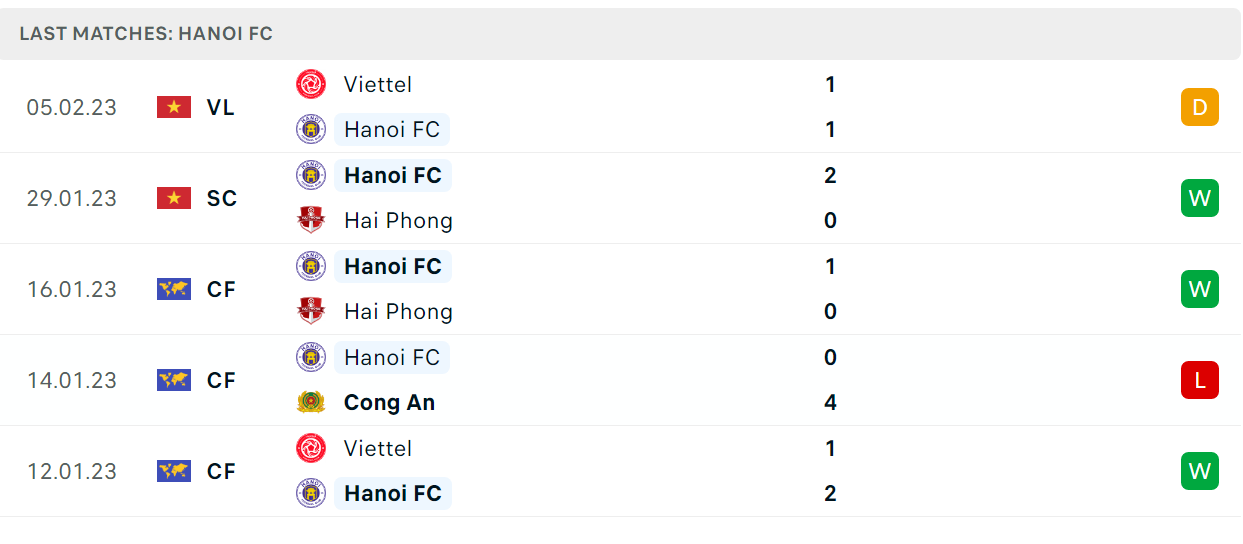Click Viettel logo in 12.01.23 match
This screenshot has height=544, width=1243.
(311, 448)
